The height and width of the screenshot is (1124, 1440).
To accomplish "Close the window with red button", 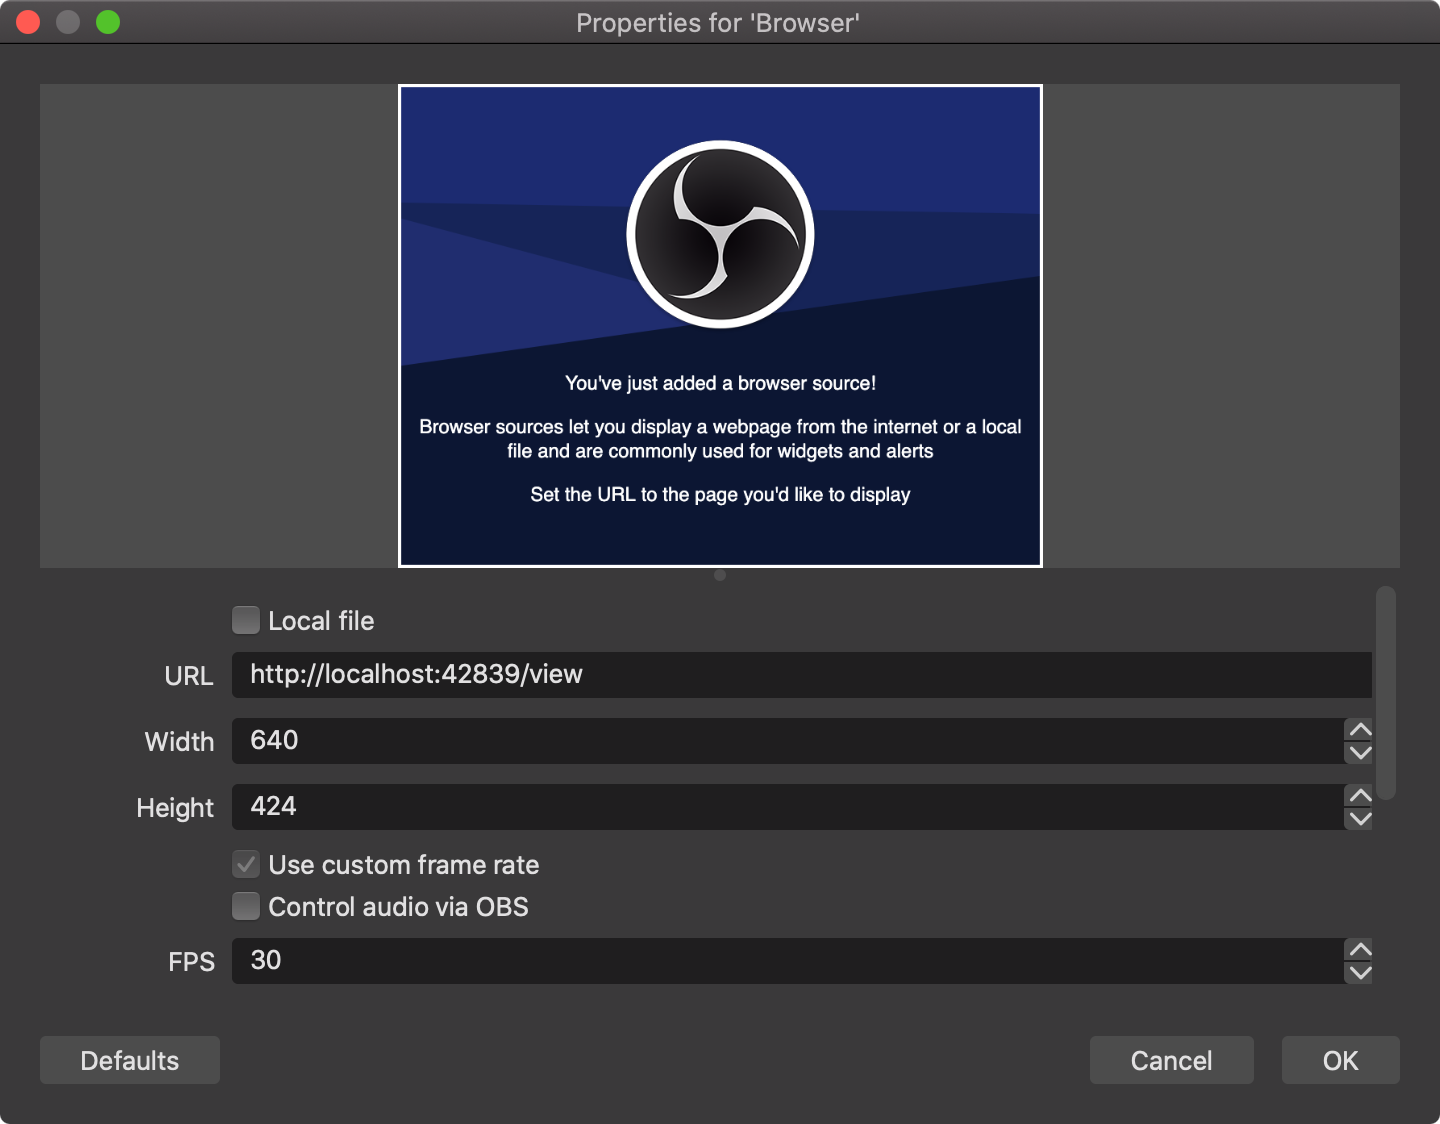I will (28, 22).
